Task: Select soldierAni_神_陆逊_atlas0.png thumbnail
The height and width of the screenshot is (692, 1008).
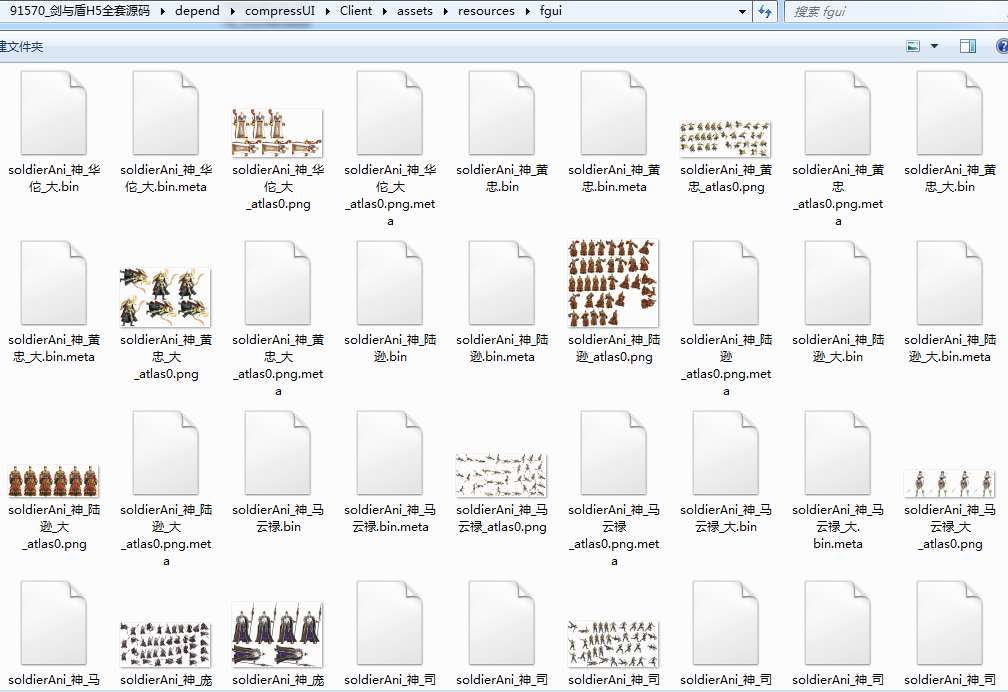Action: (x=613, y=283)
